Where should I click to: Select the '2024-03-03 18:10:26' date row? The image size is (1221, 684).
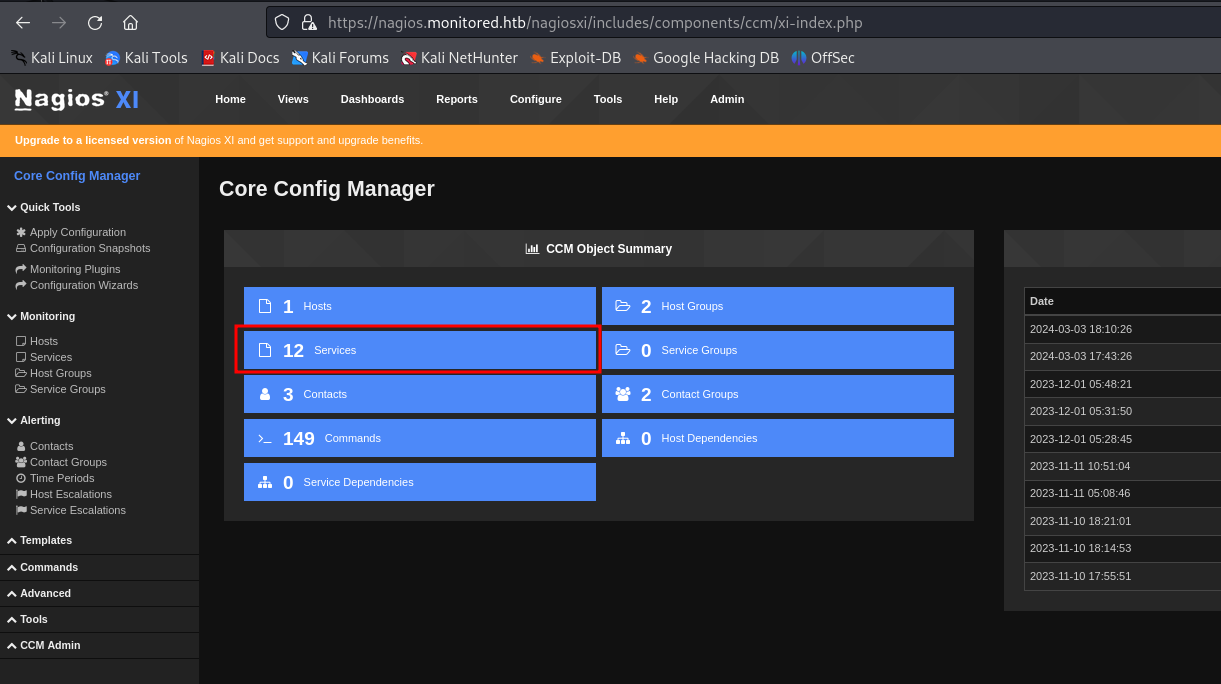[1123, 329]
